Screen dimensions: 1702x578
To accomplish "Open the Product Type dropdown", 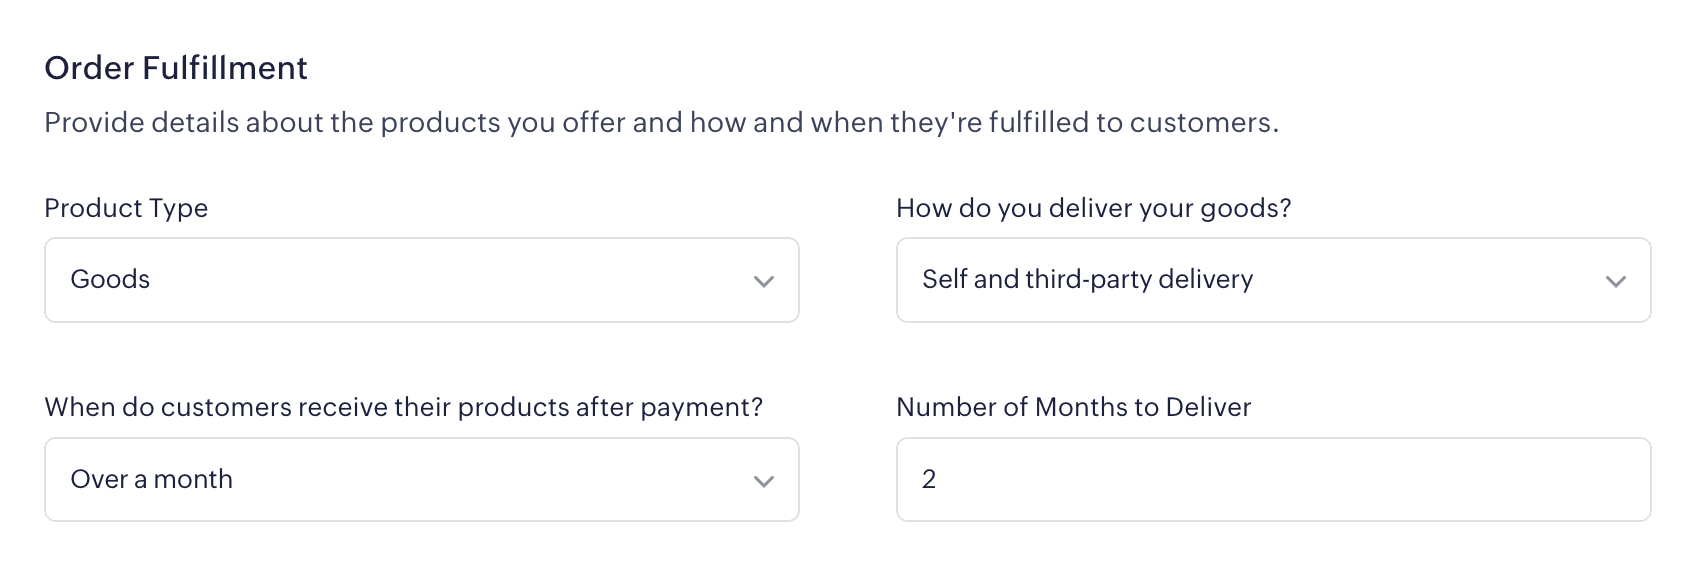I will coord(421,280).
